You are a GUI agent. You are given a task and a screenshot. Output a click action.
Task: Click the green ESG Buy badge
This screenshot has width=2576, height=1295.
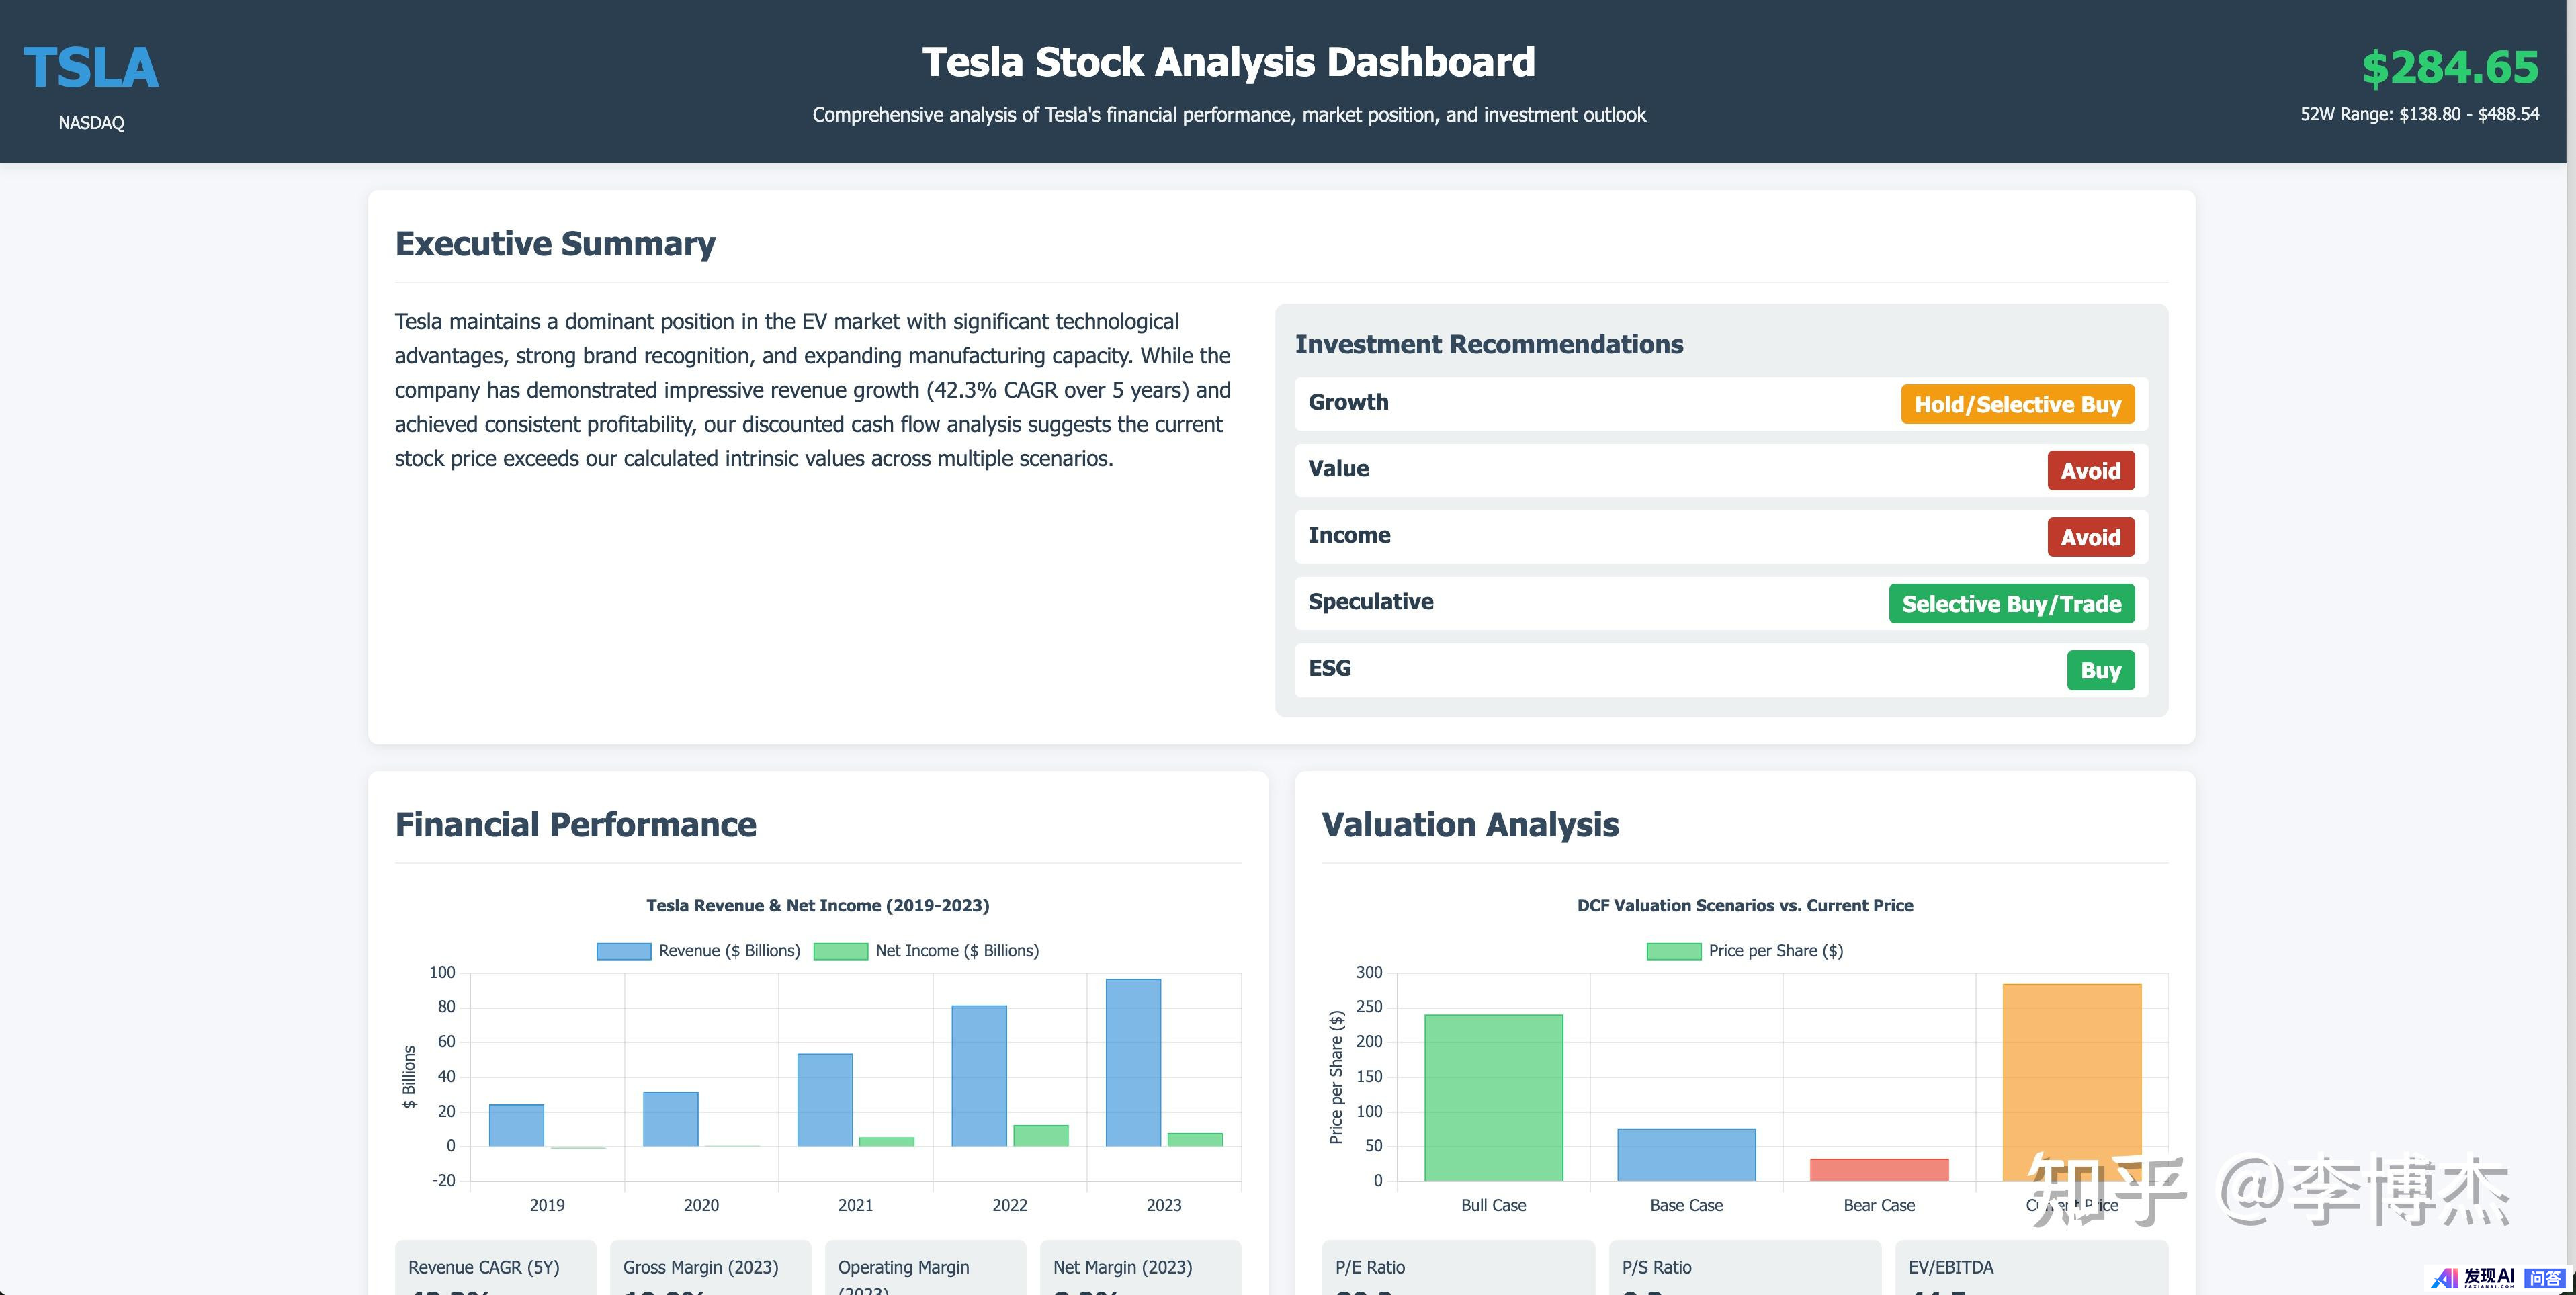[x=2099, y=670]
